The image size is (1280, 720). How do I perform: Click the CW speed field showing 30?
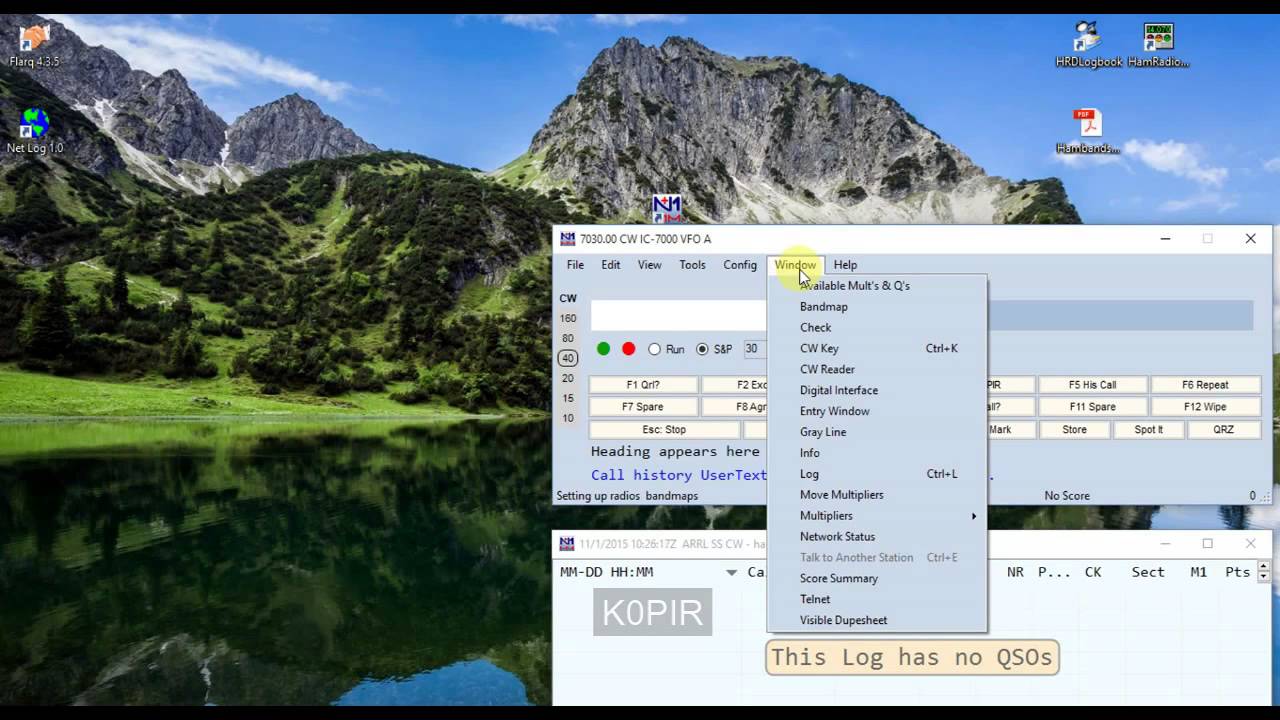coord(754,349)
